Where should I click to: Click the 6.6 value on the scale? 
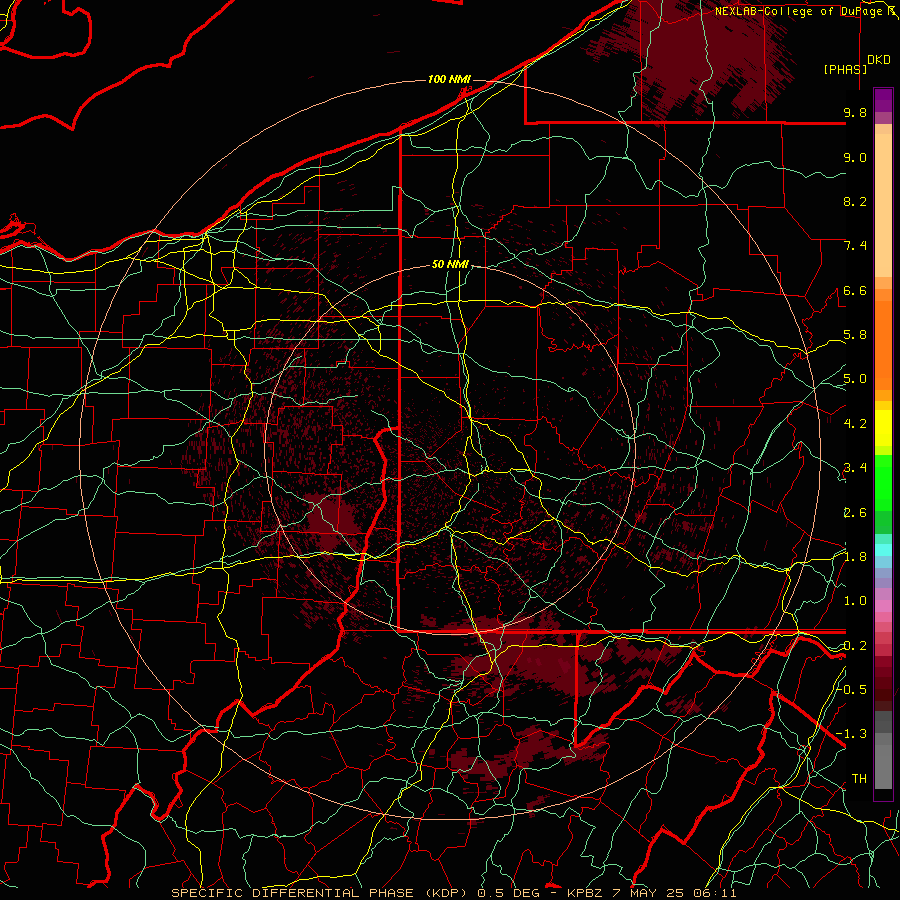(x=855, y=290)
